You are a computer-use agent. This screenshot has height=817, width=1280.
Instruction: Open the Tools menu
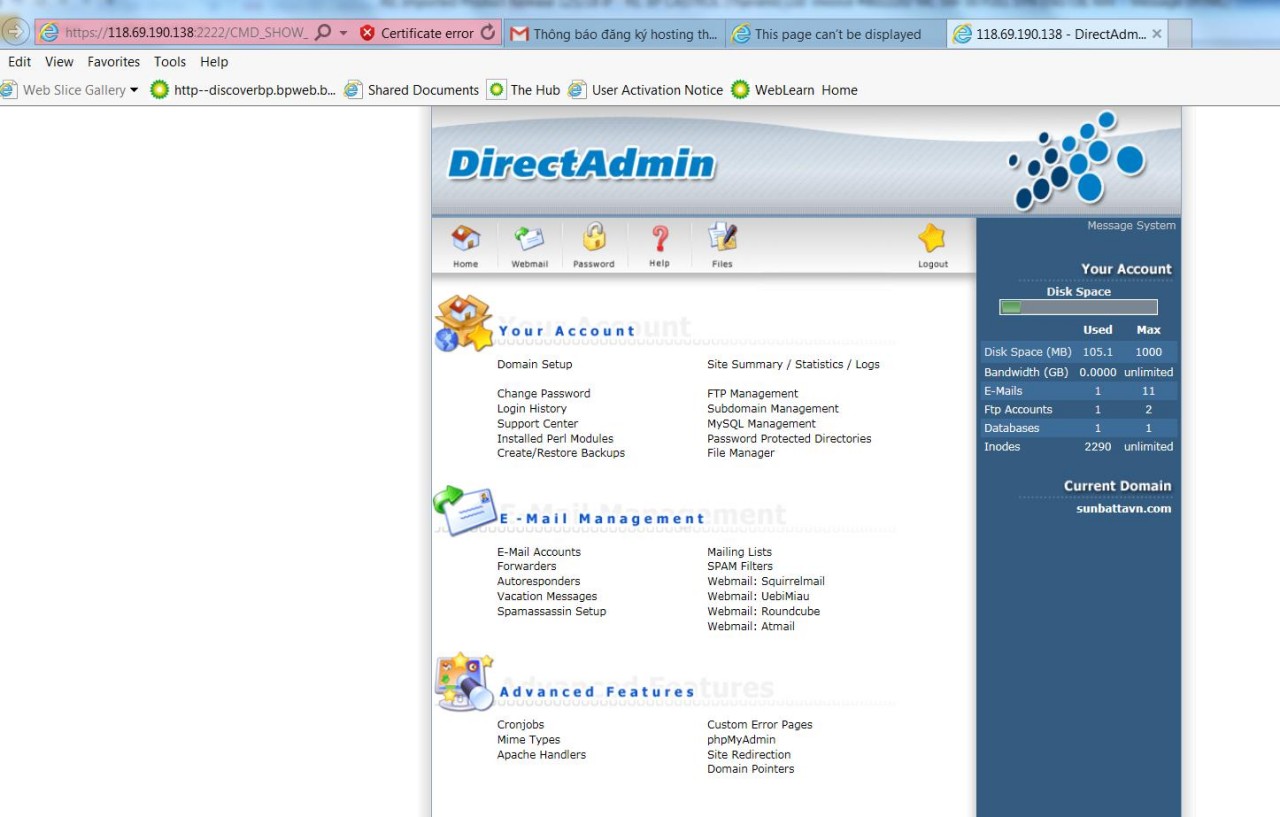[170, 62]
